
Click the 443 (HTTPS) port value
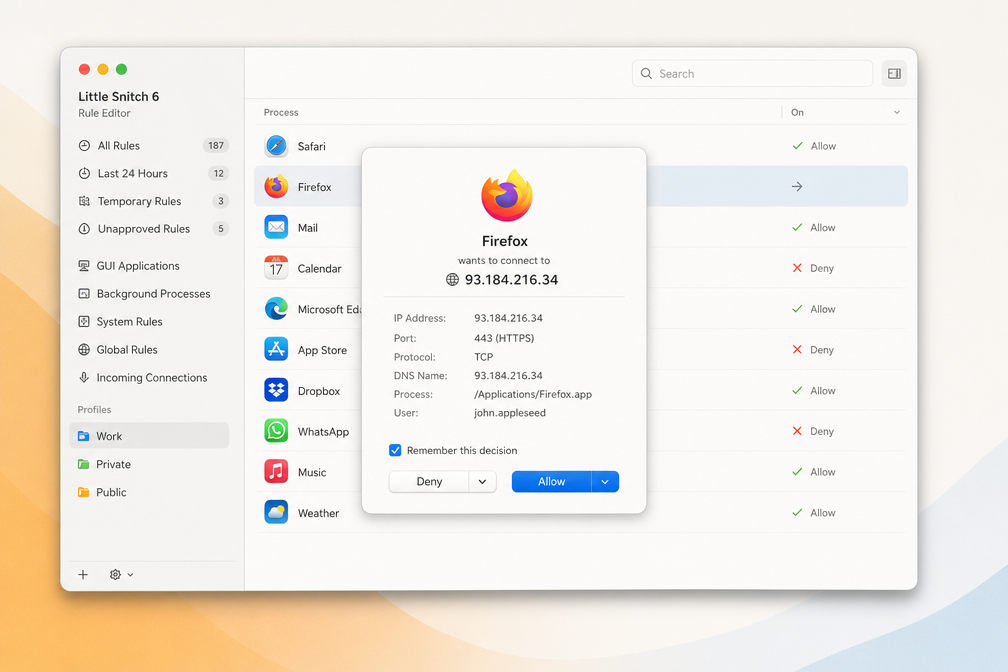coord(504,338)
